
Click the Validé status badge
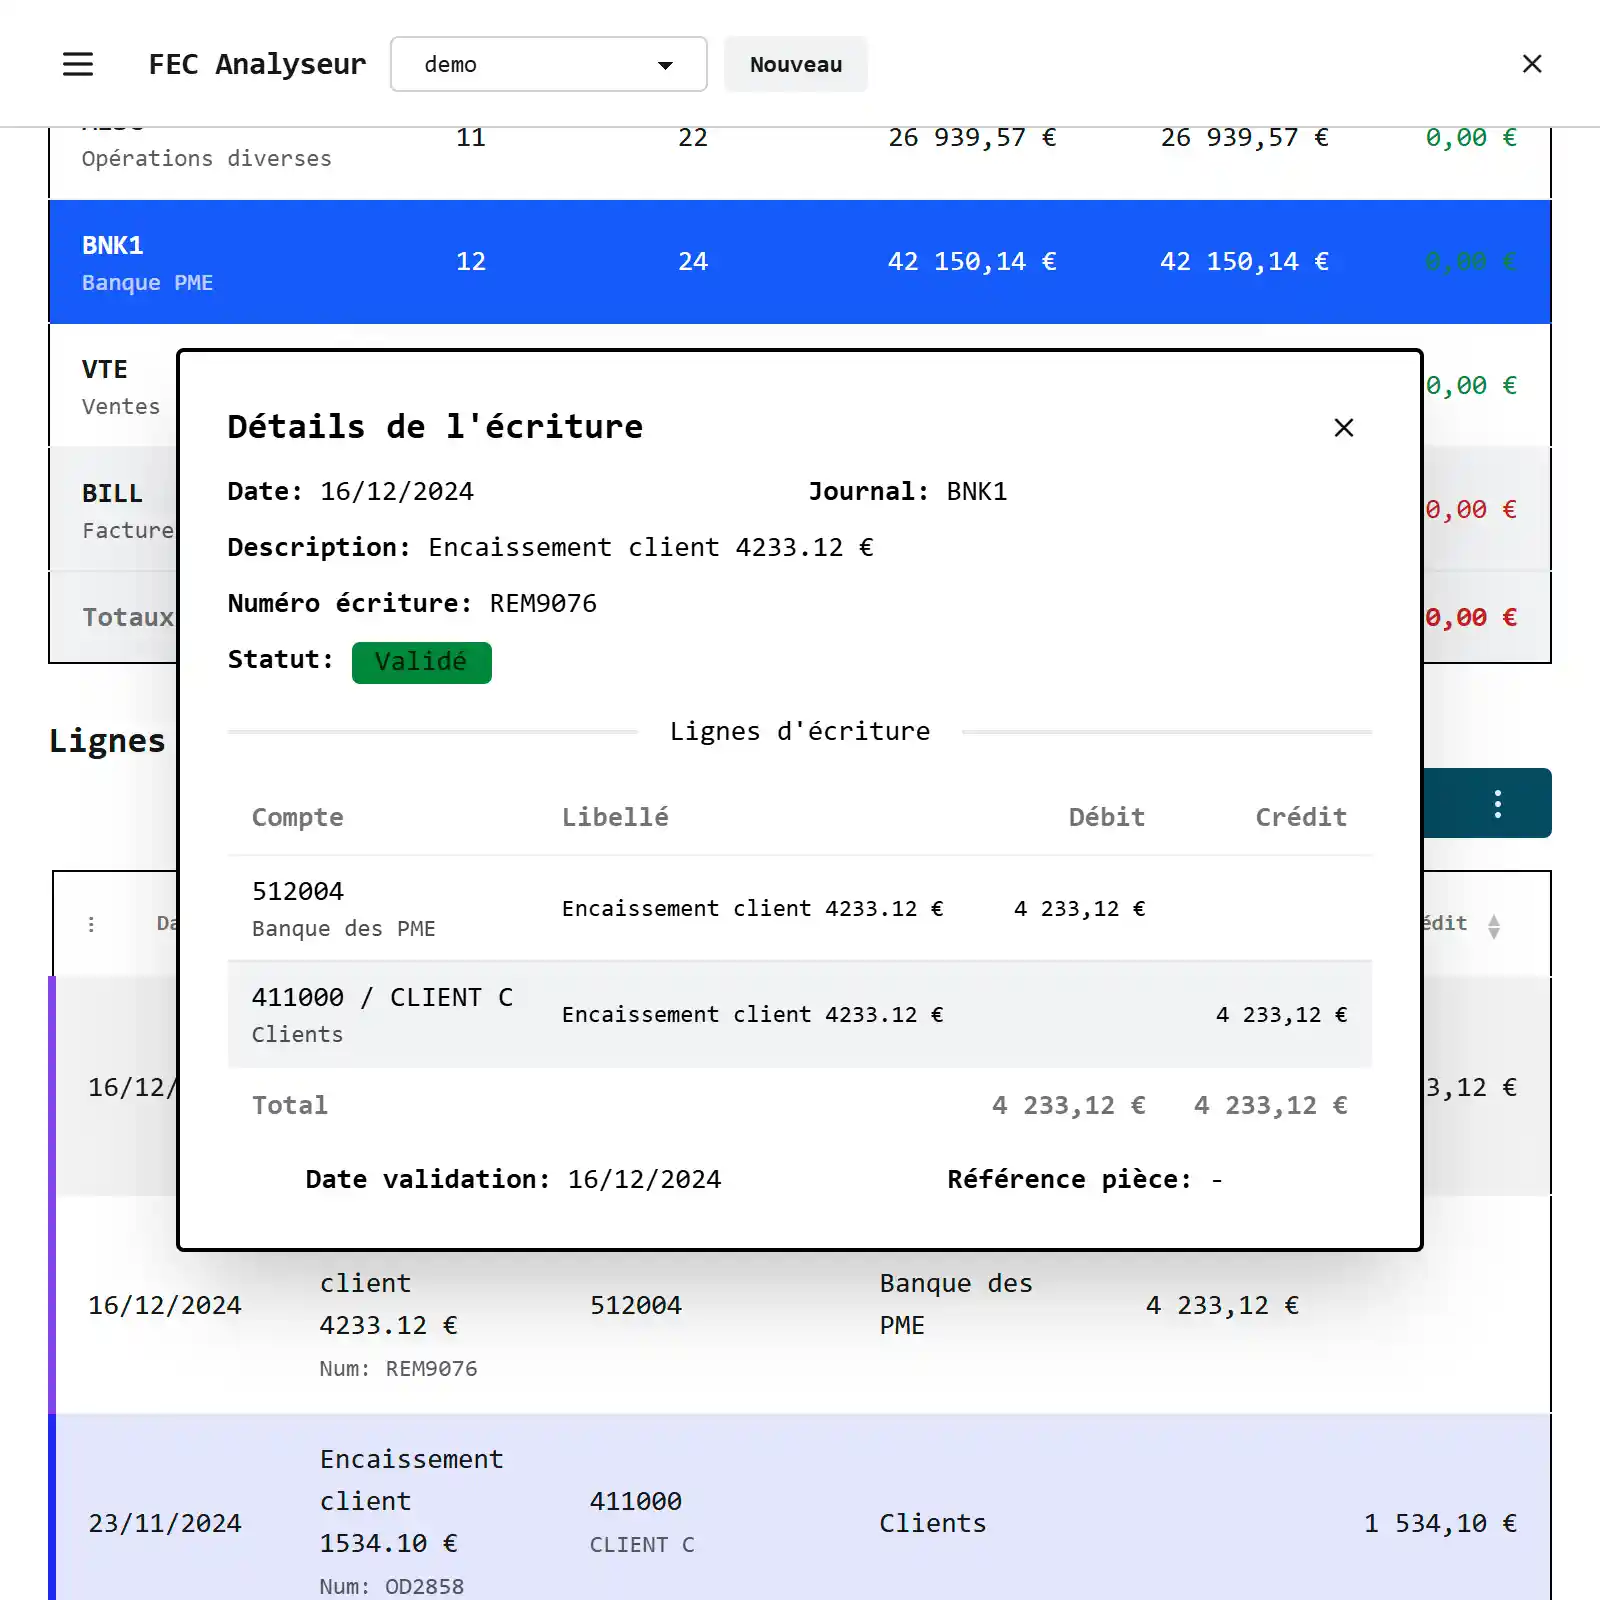(x=421, y=662)
